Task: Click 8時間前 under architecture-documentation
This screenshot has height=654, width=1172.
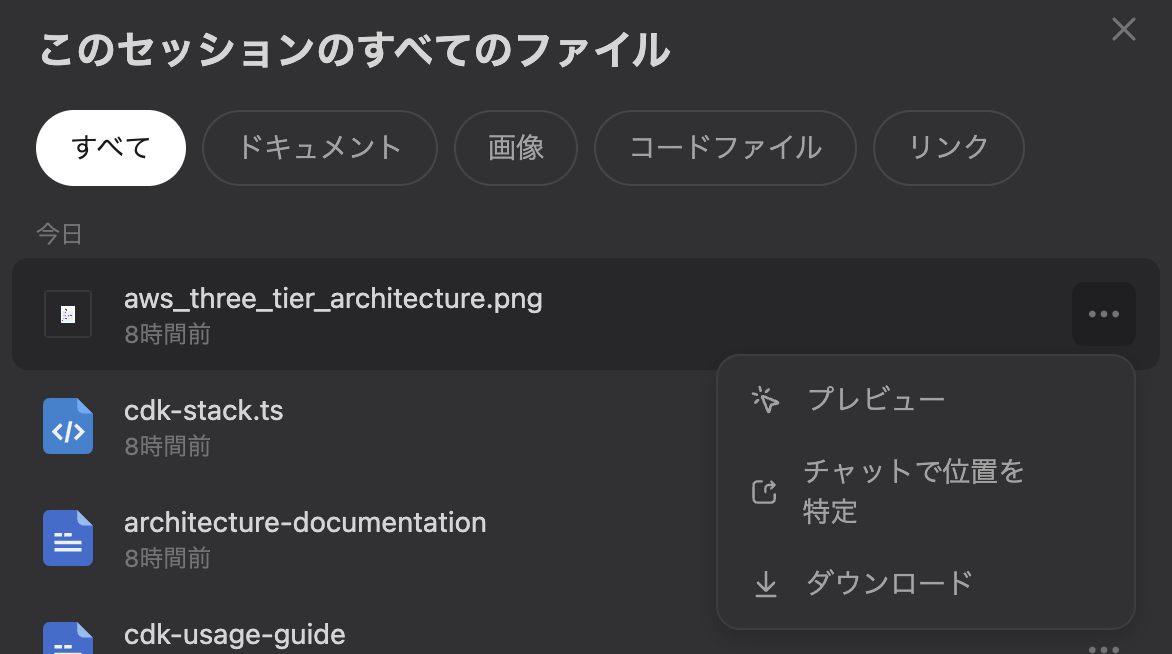Action: coord(167,558)
